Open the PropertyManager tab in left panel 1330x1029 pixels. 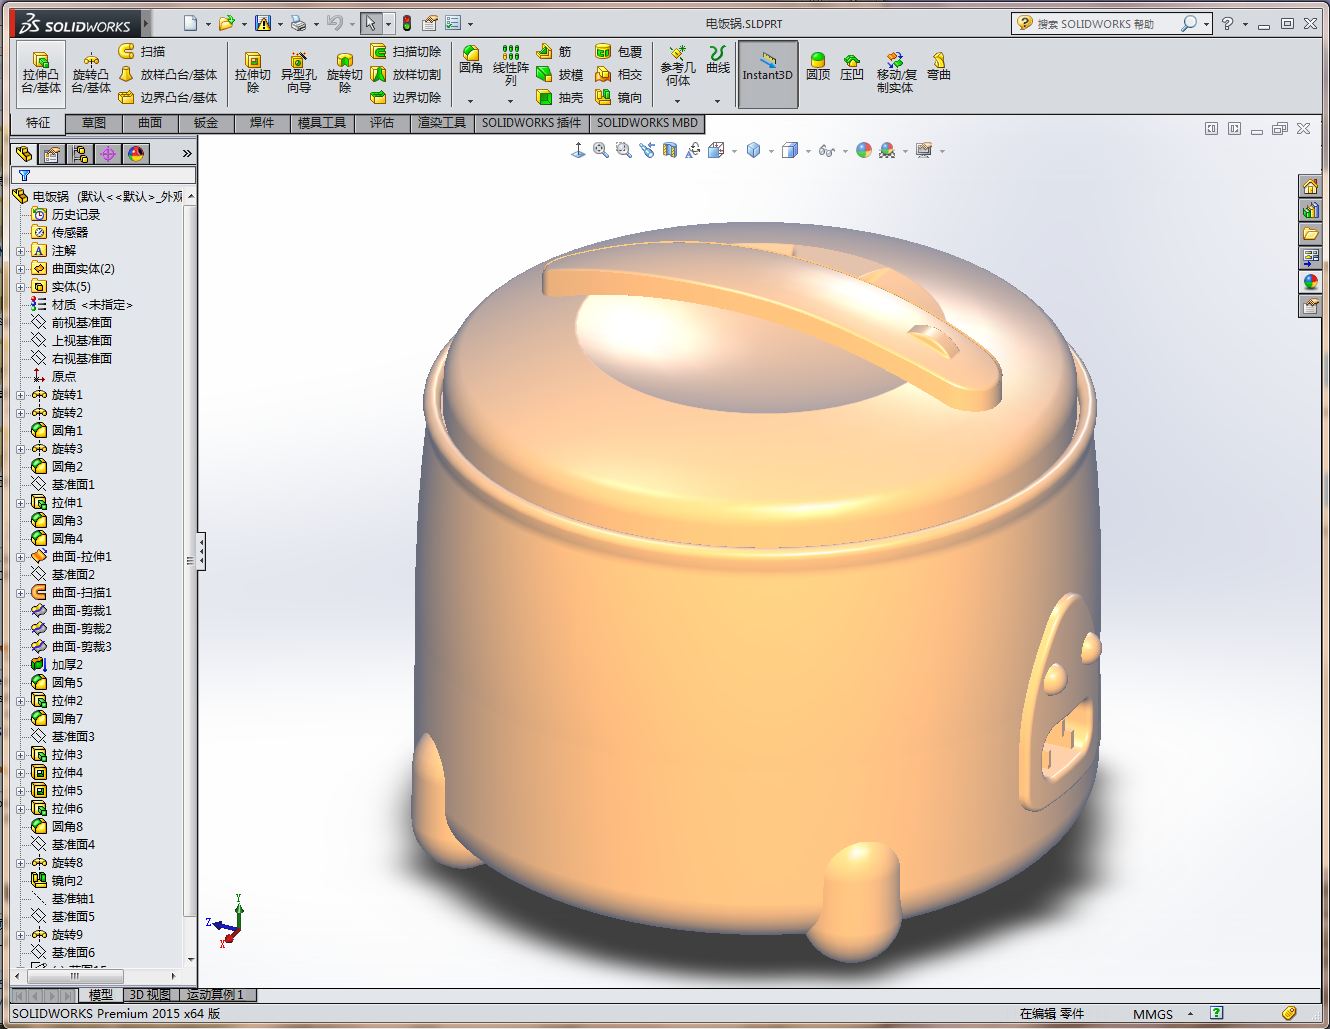pyautogui.click(x=52, y=153)
